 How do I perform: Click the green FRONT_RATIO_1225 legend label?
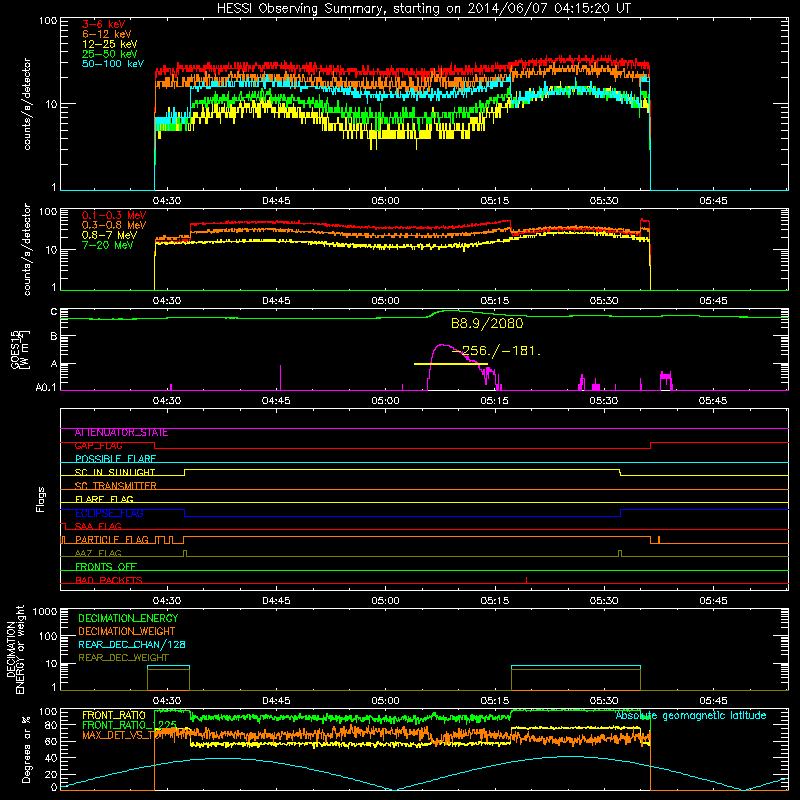130,725
